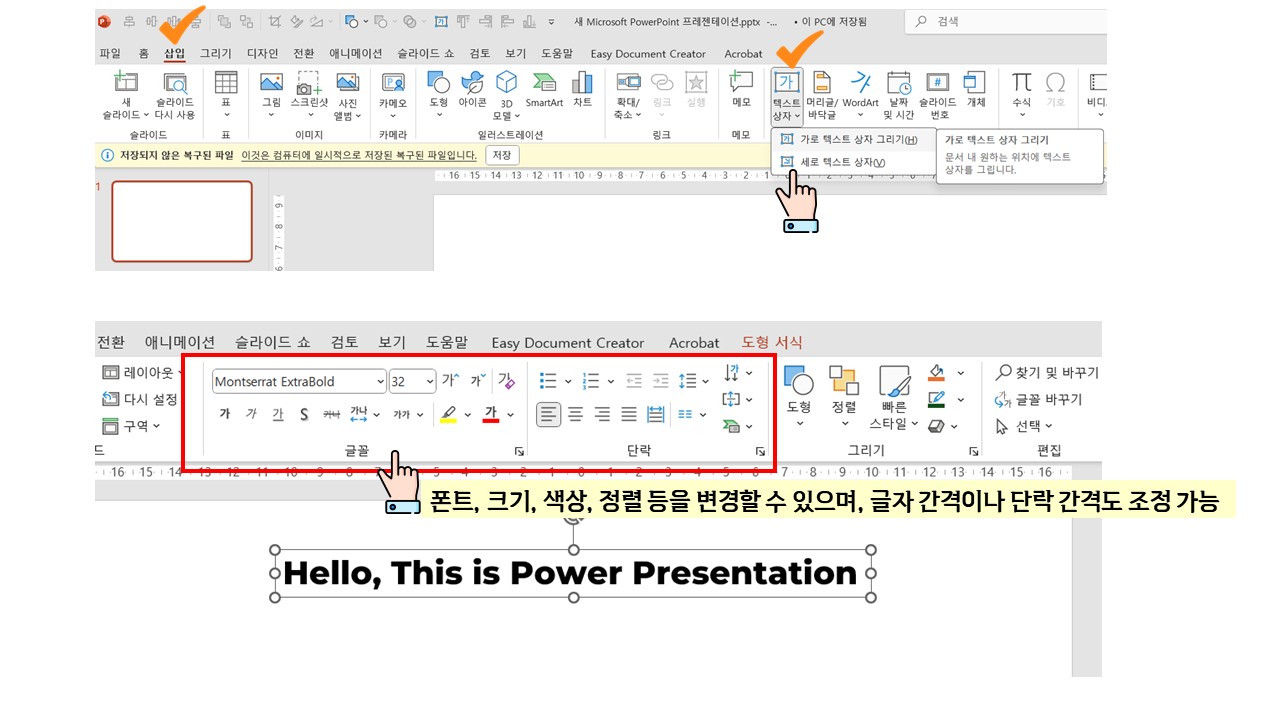Select the slide thumbnail in the panel
1280x720 pixels.
click(182, 219)
